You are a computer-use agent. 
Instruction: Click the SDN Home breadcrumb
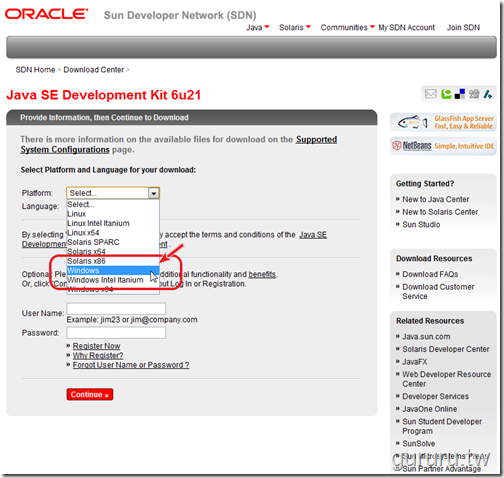click(x=35, y=70)
